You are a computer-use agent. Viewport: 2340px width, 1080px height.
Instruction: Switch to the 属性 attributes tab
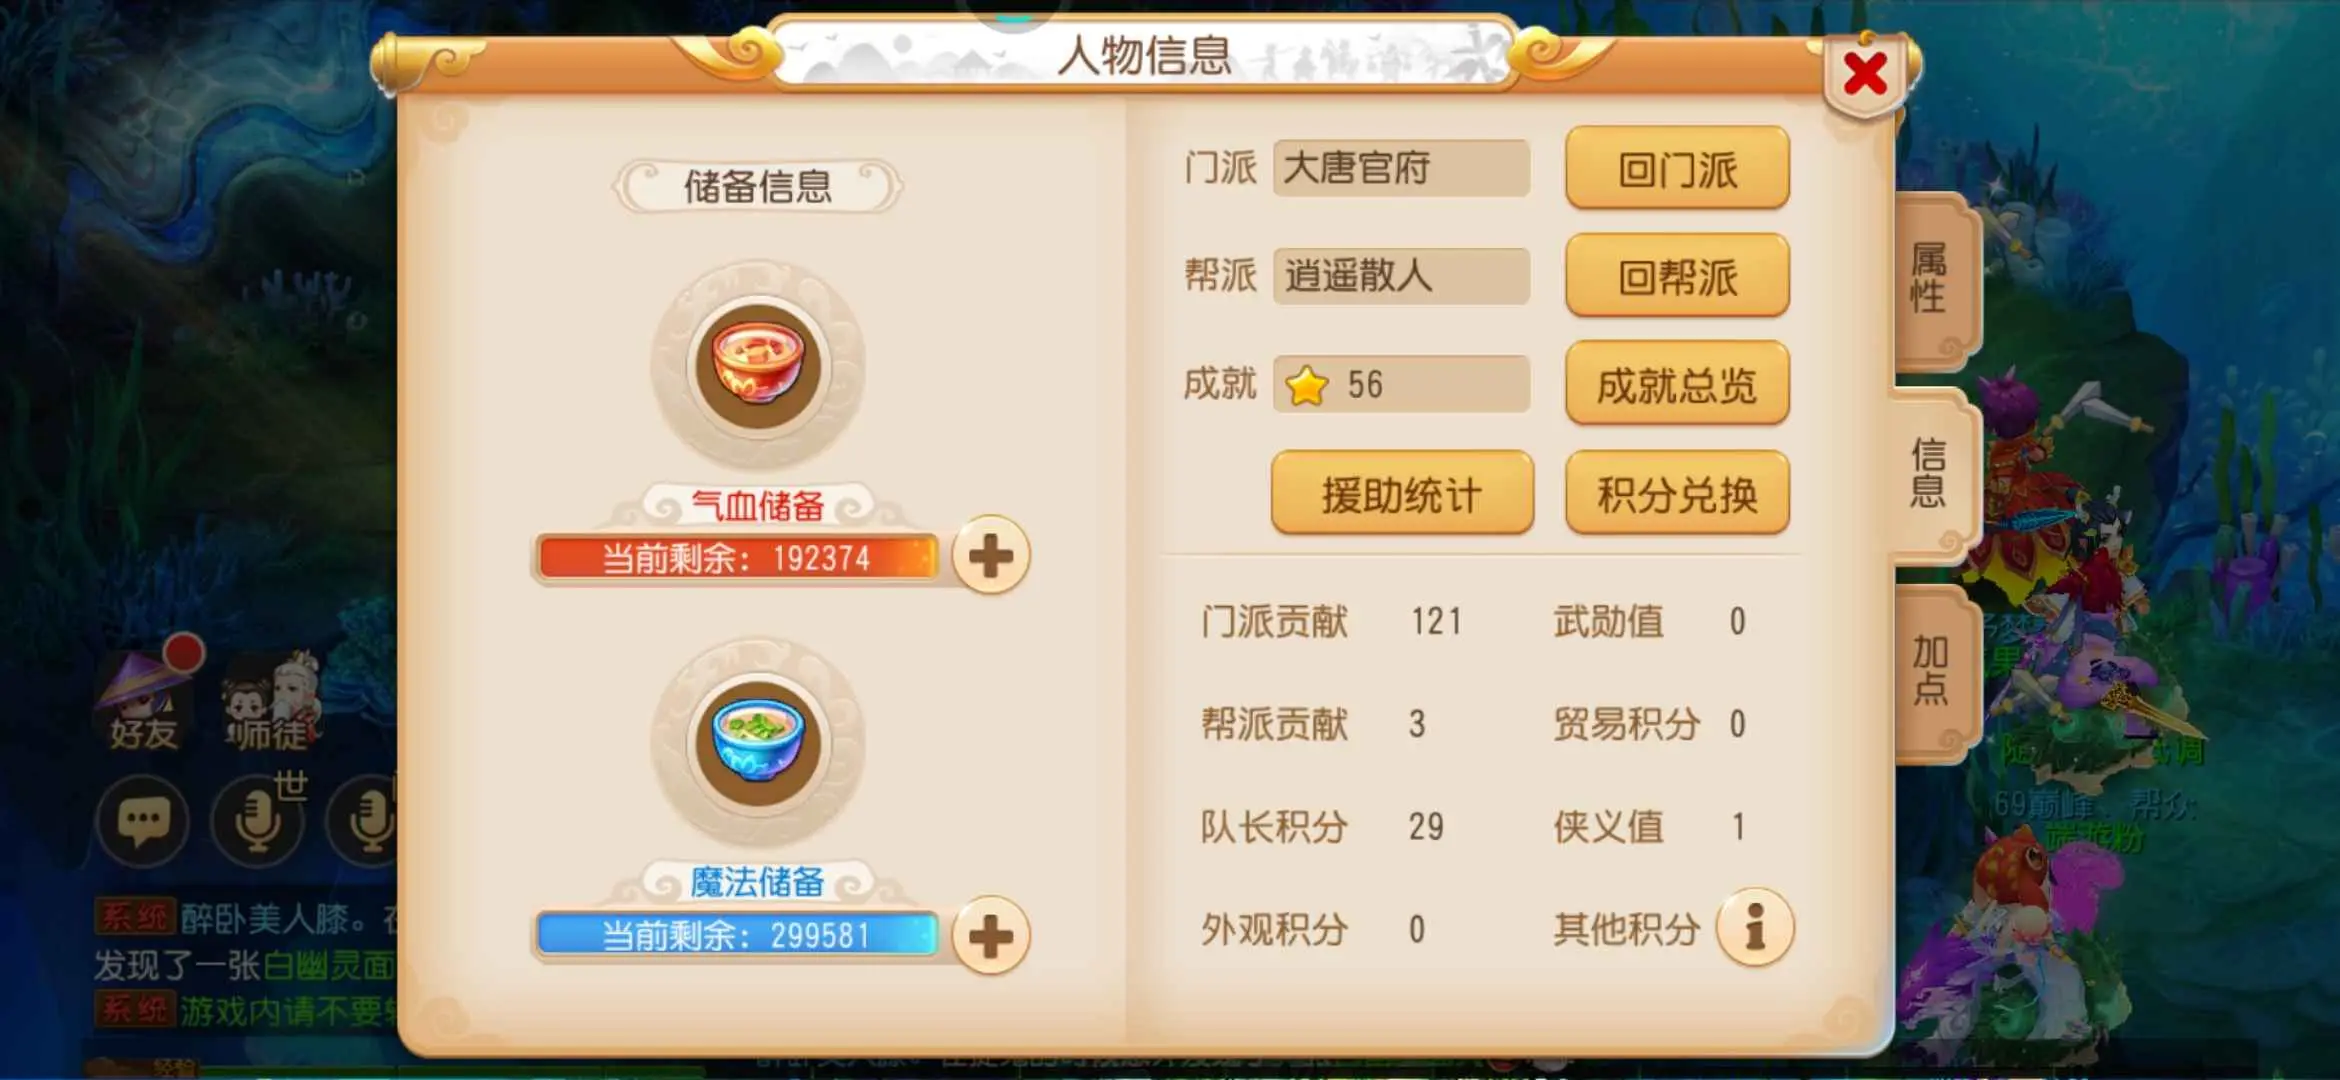(1930, 279)
